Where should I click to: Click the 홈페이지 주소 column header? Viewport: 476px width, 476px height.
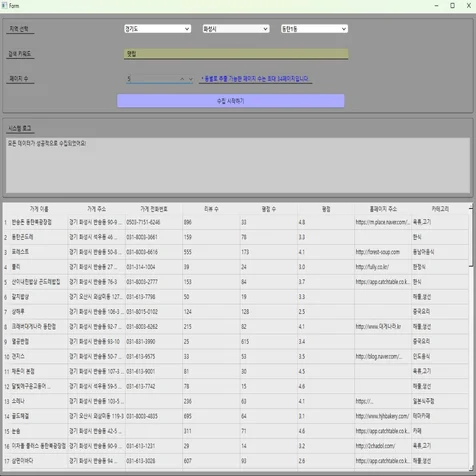pos(383,209)
